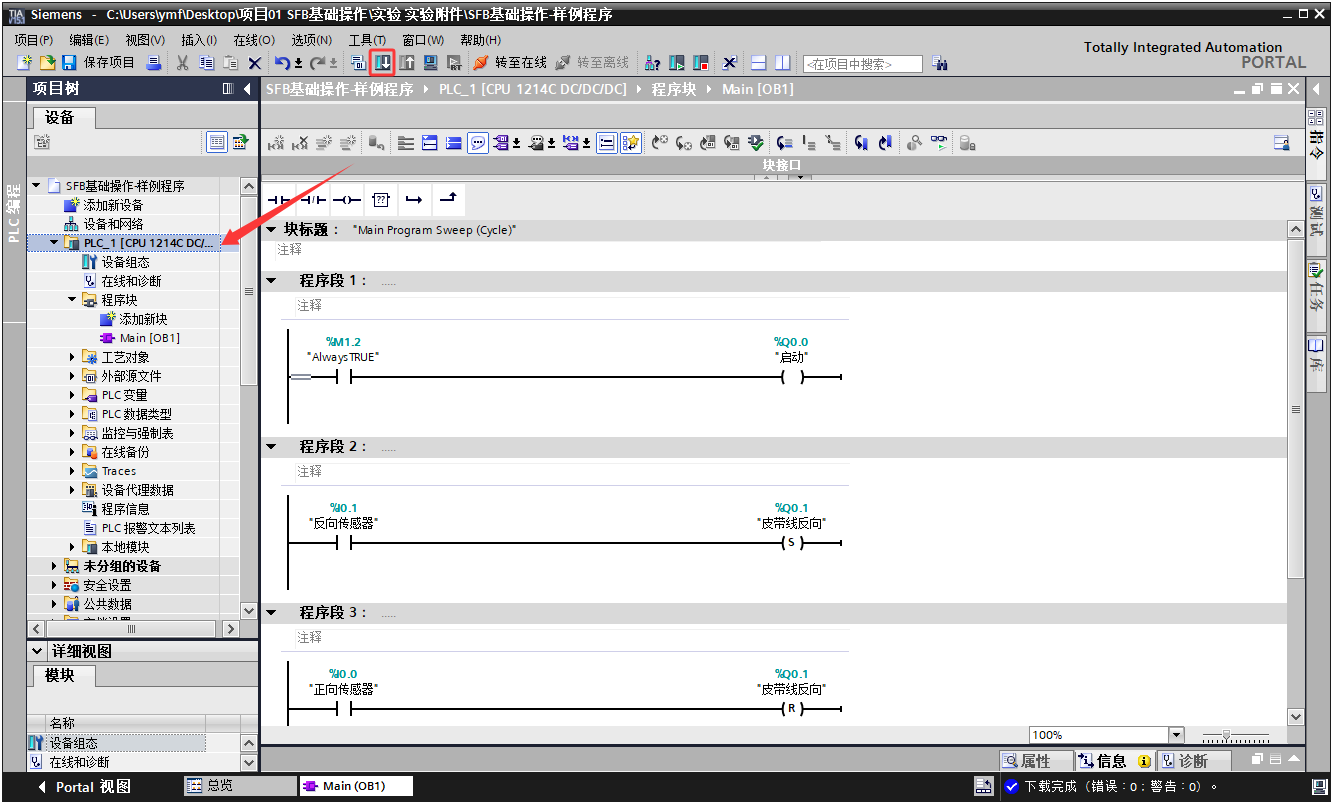This screenshot has height=804, width=1333.
Task: Click the Open branch favorites icon
Action: pos(414,200)
